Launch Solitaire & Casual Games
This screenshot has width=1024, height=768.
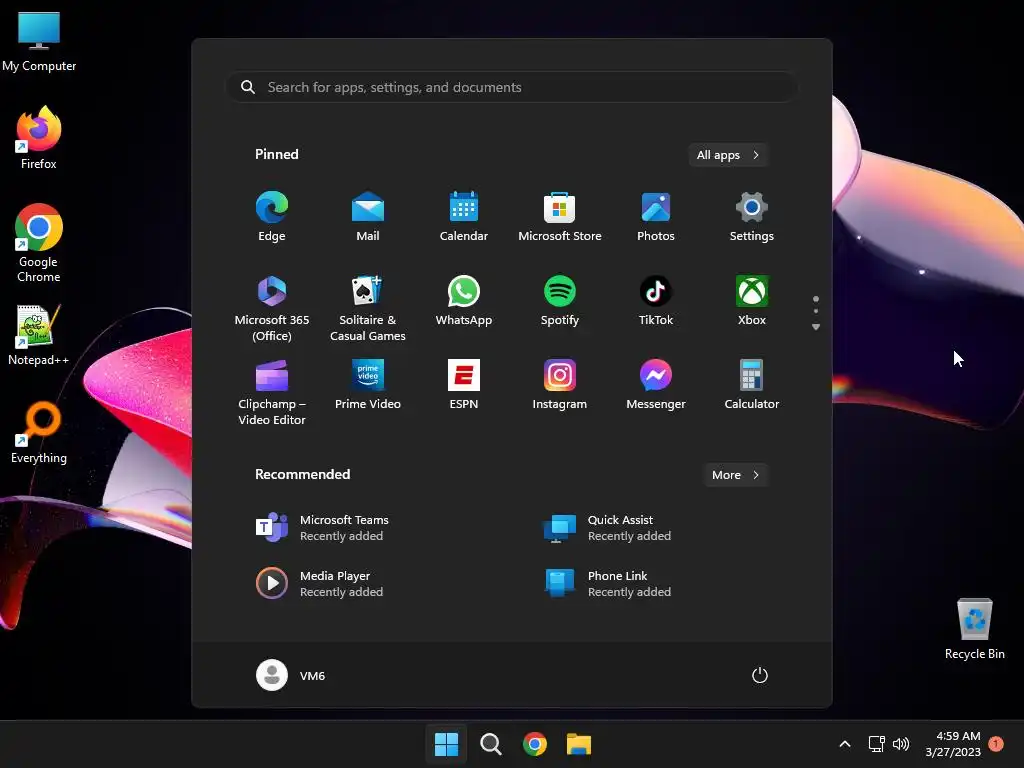point(368,308)
